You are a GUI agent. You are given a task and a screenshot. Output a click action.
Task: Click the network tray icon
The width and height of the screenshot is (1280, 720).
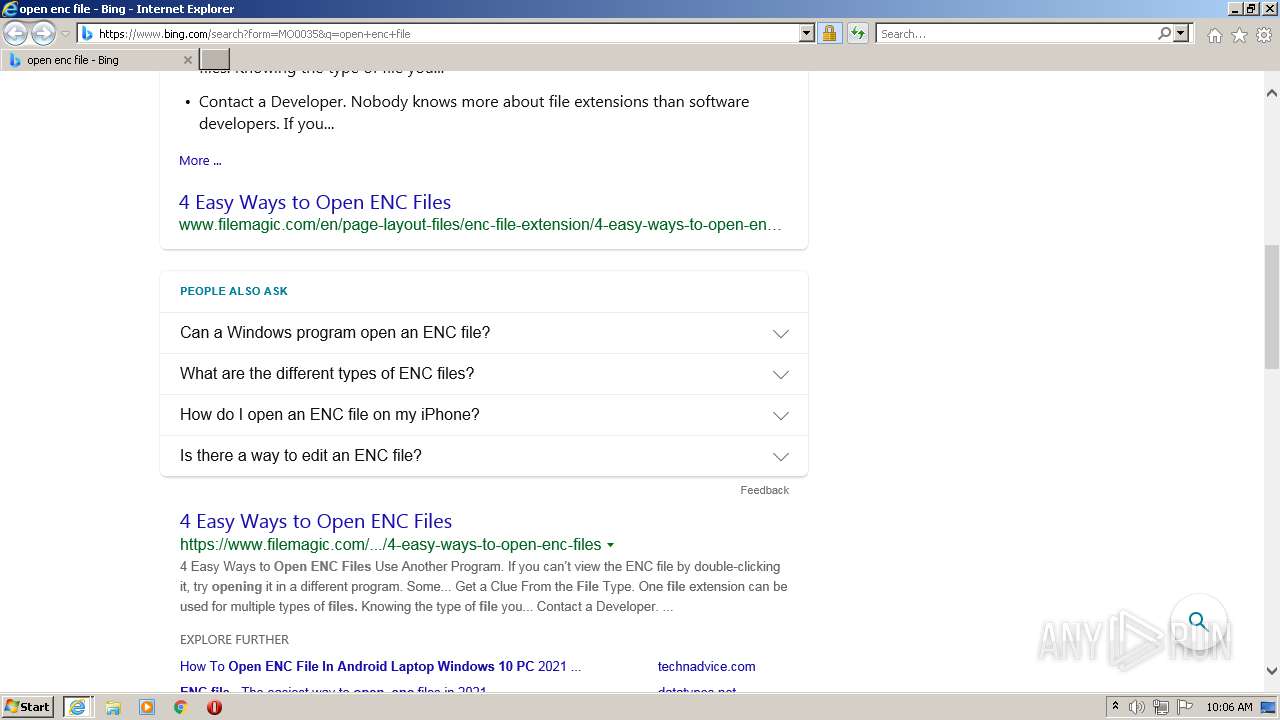pos(1161,707)
